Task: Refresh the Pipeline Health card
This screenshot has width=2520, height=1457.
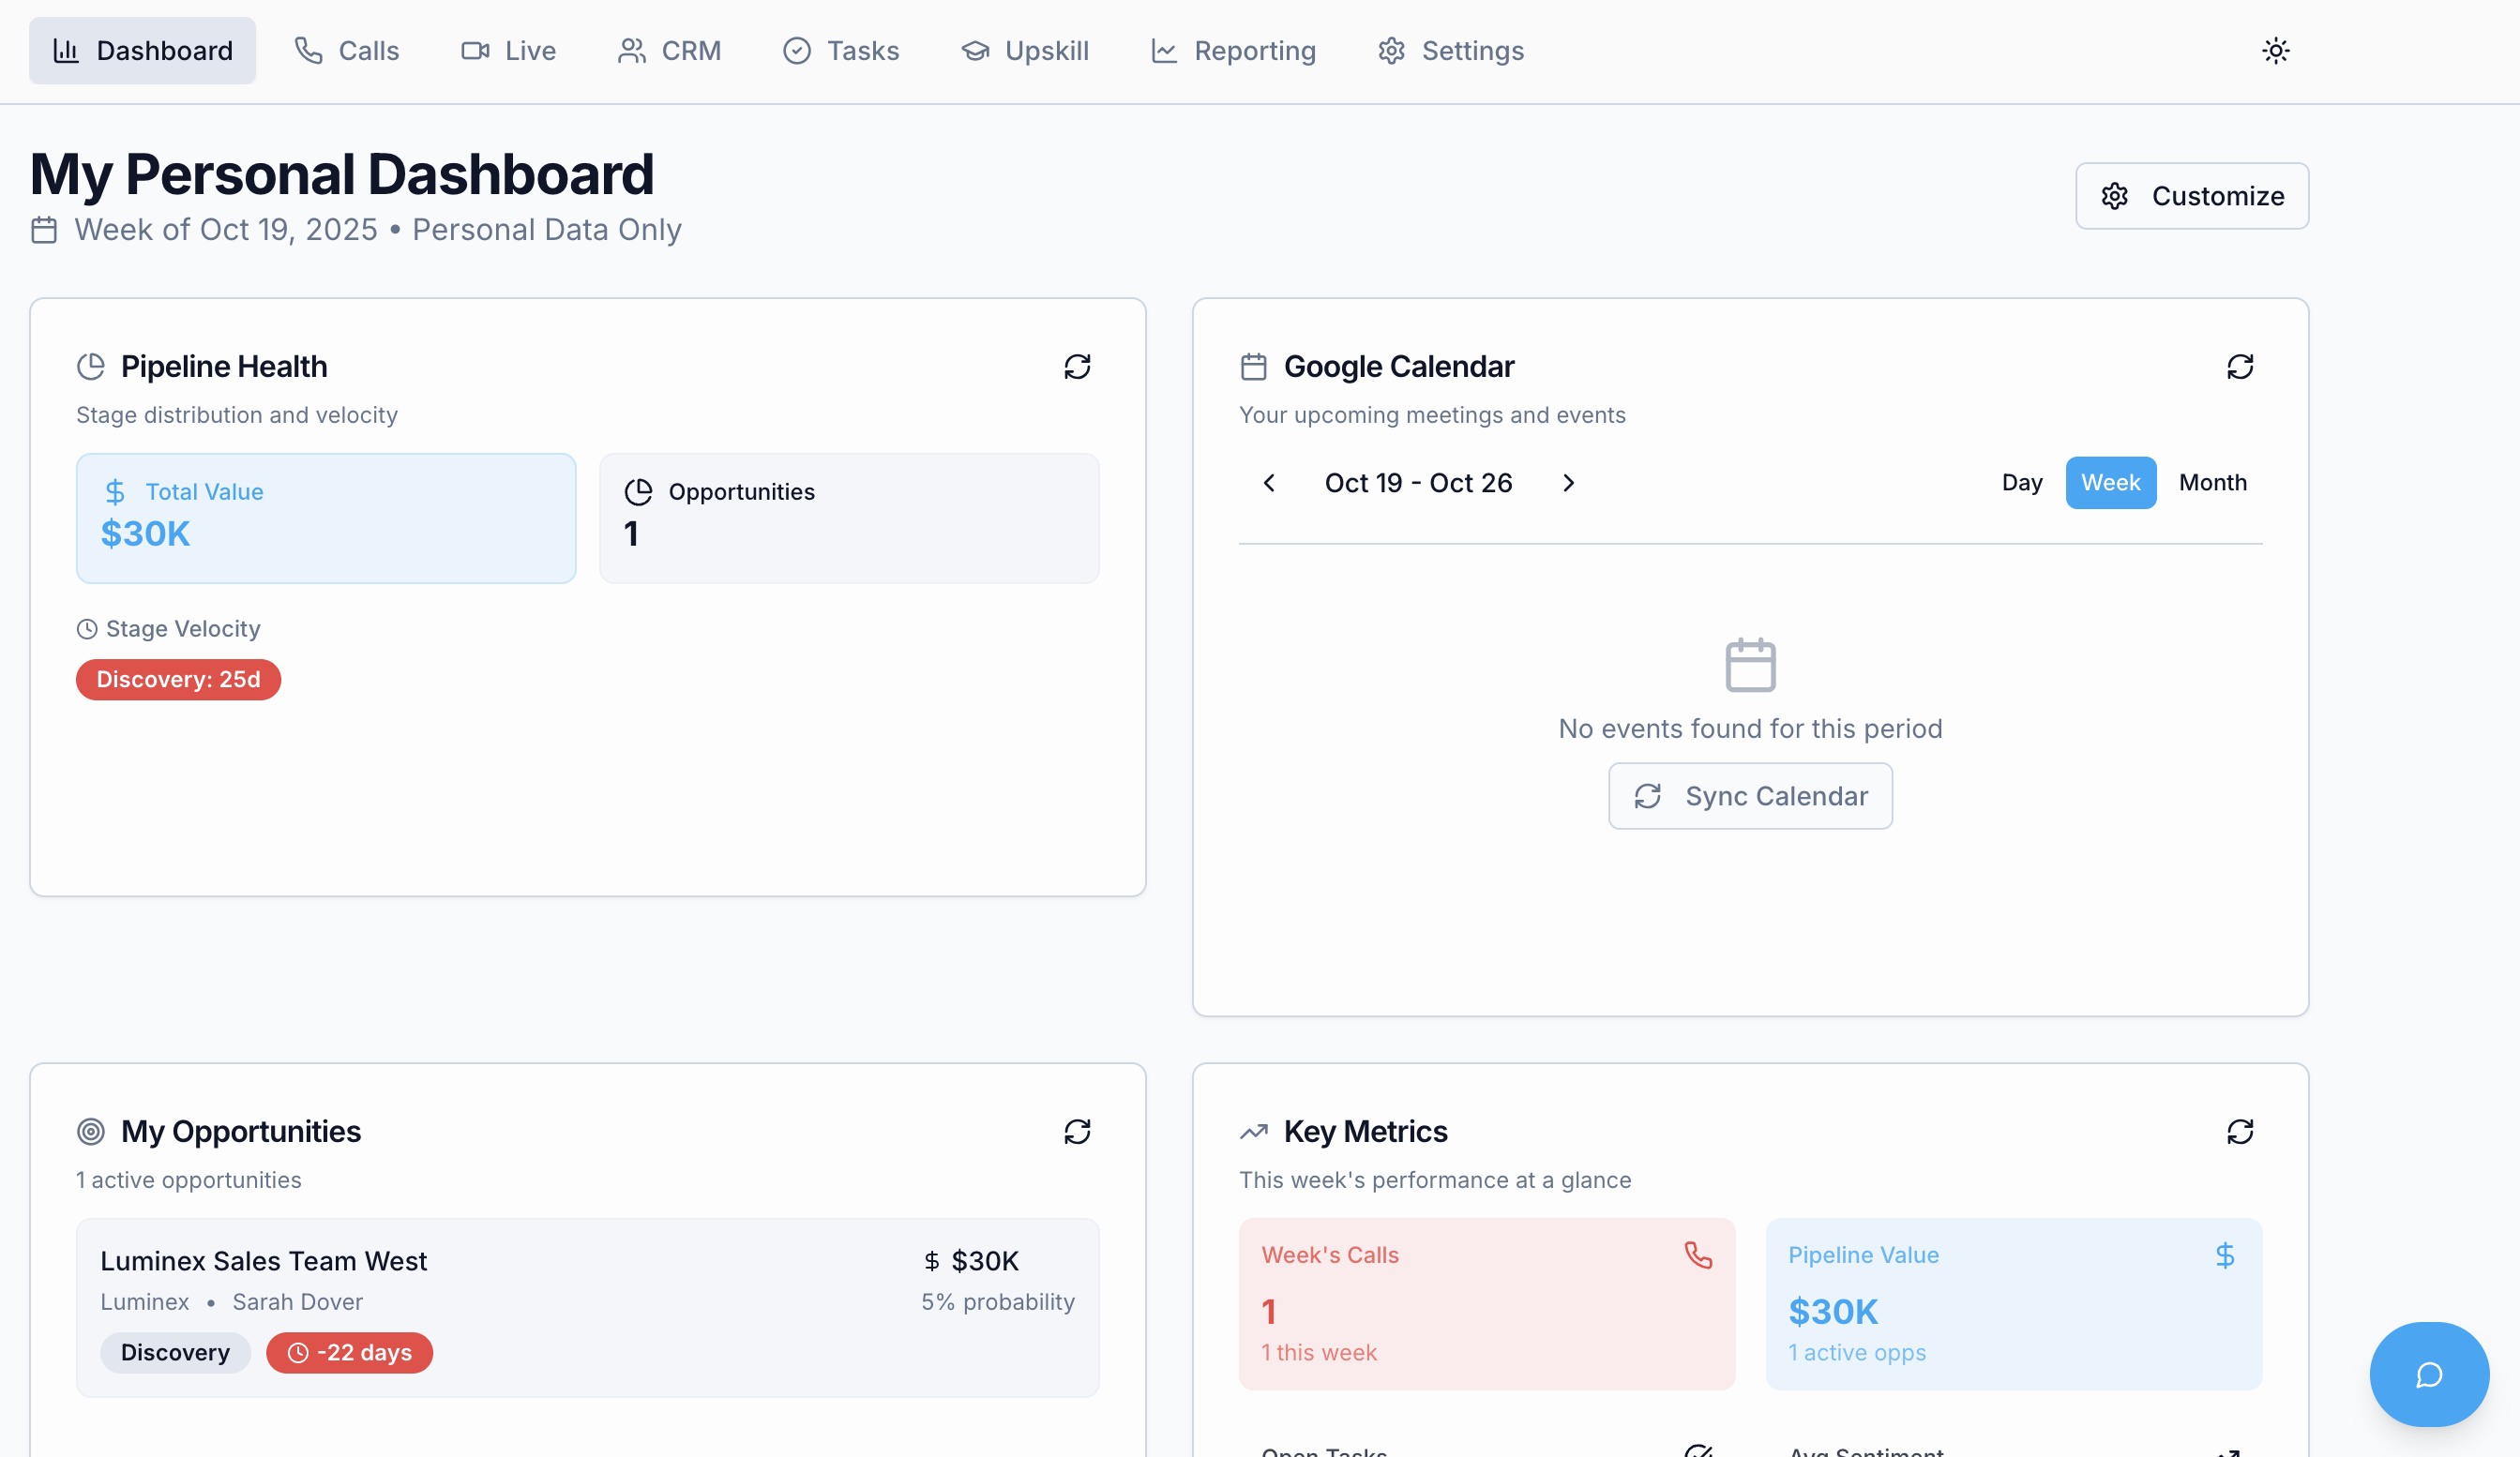Action: tap(1077, 367)
